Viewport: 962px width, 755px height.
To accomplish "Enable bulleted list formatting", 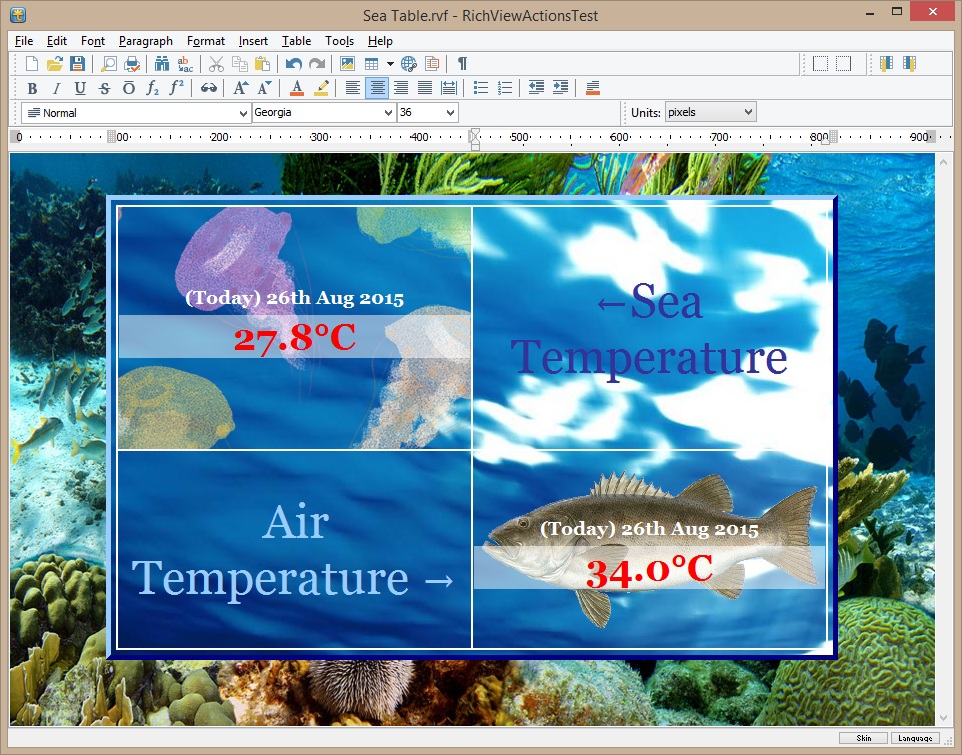I will pyautogui.click(x=480, y=88).
